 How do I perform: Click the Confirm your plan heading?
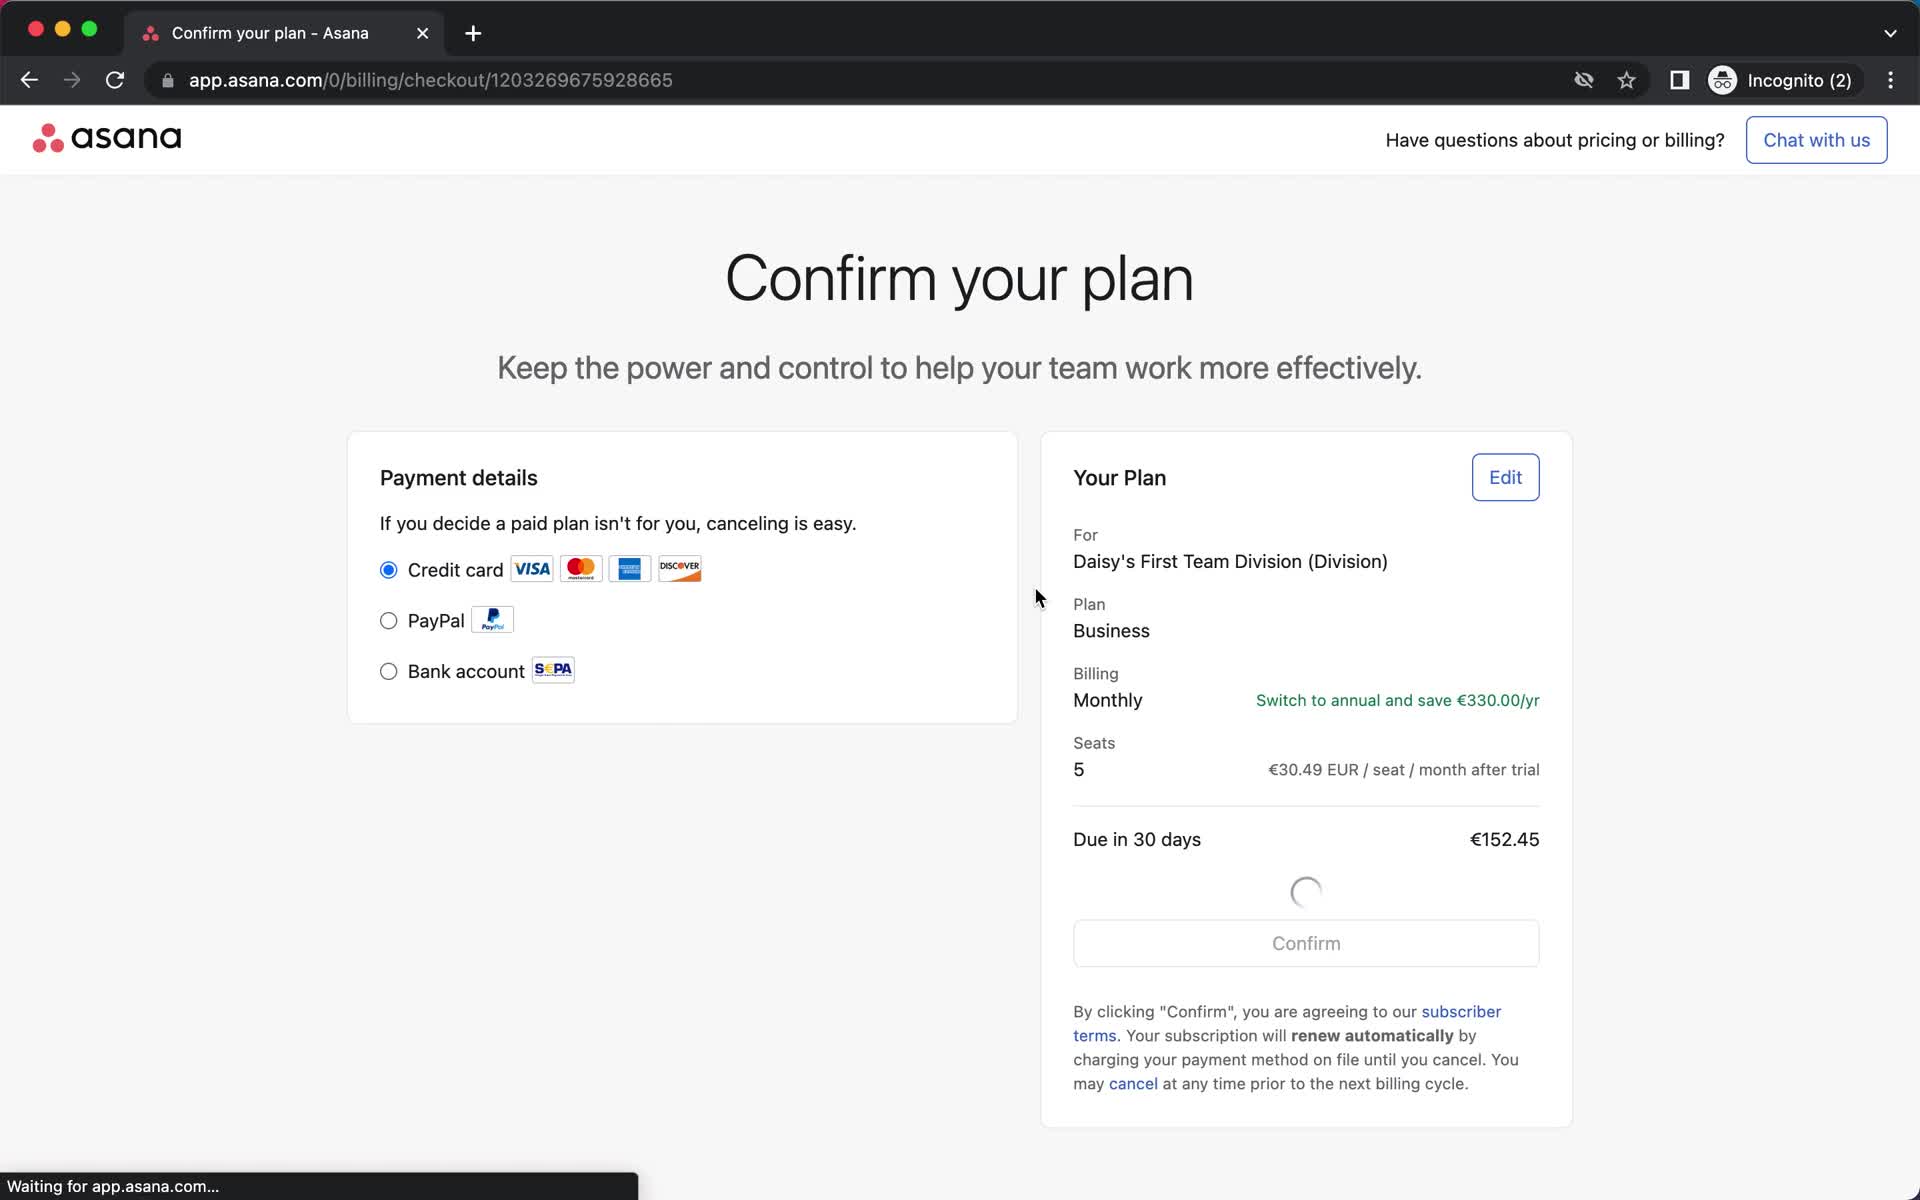click(959, 278)
